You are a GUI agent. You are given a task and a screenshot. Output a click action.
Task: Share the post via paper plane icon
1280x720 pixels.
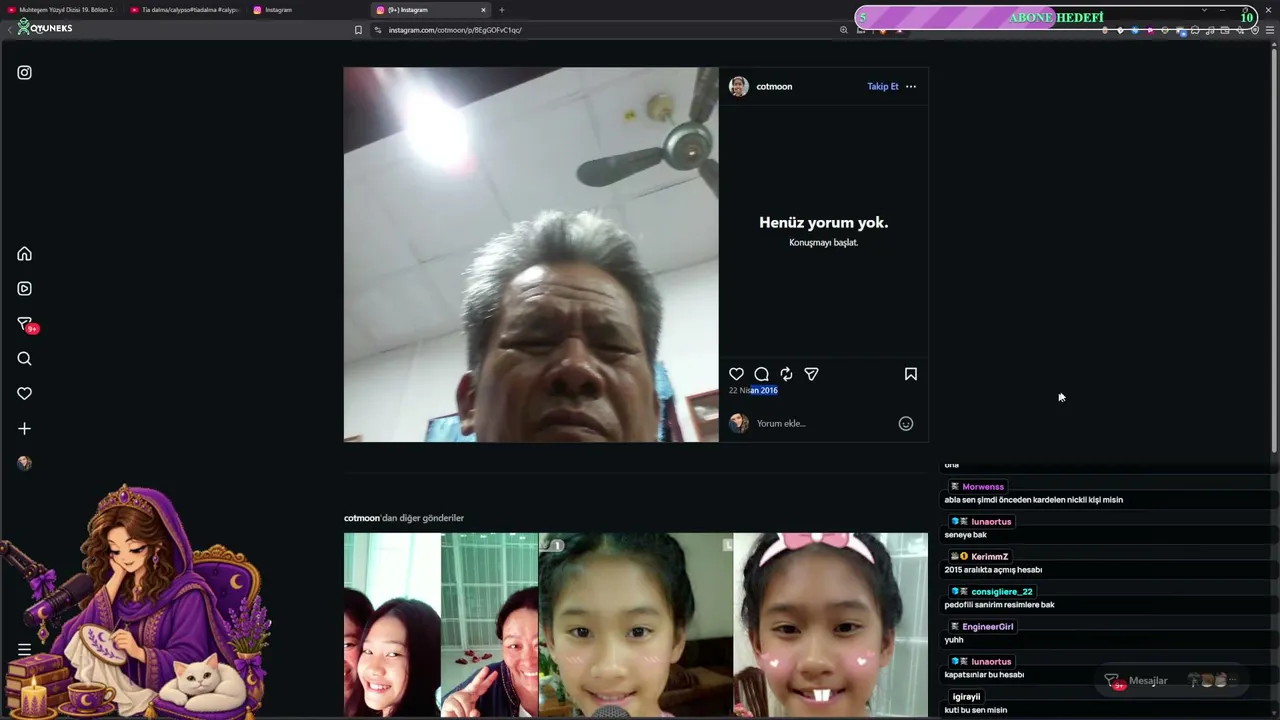(811, 374)
